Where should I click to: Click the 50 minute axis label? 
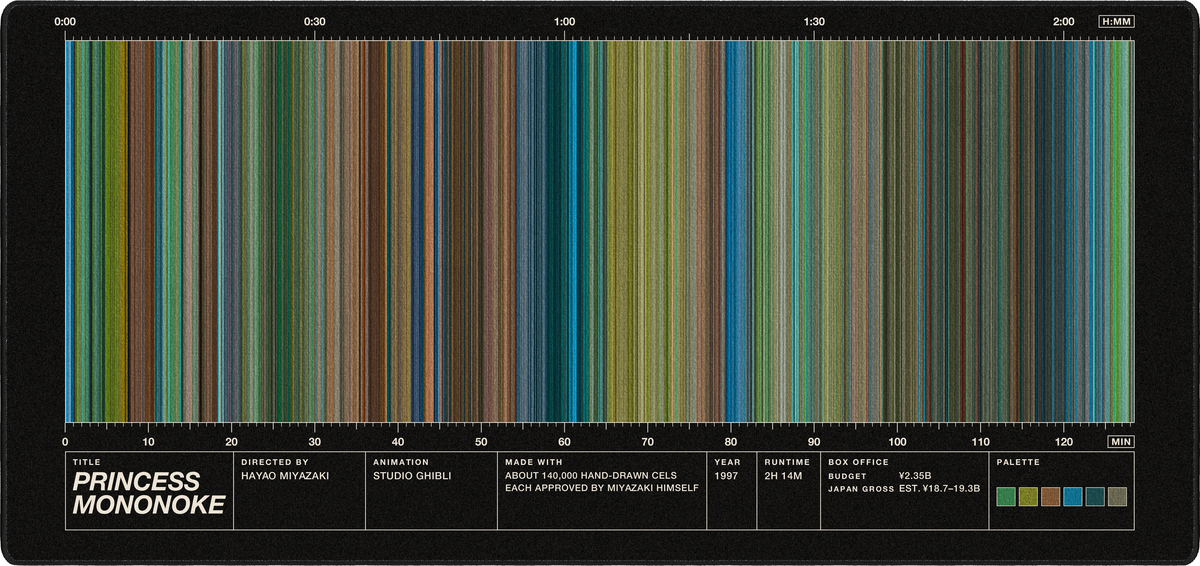(x=481, y=441)
